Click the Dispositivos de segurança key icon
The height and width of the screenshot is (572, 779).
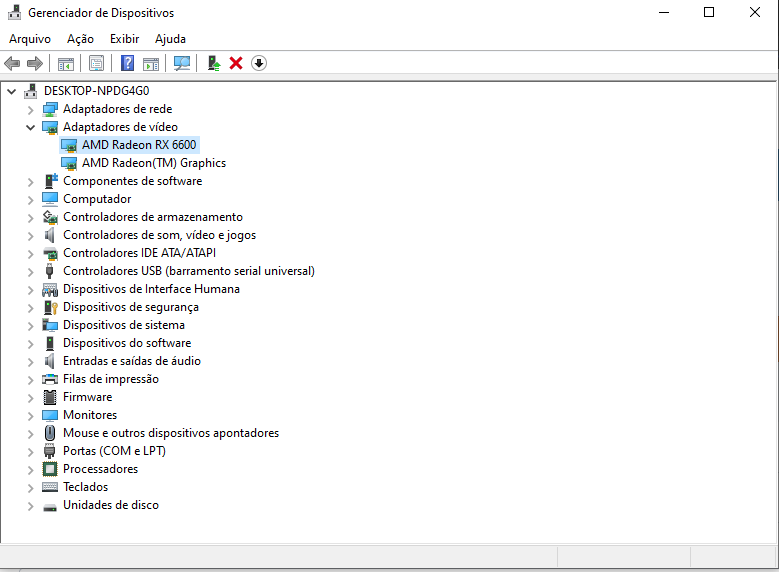pyautogui.click(x=51, y=307)
